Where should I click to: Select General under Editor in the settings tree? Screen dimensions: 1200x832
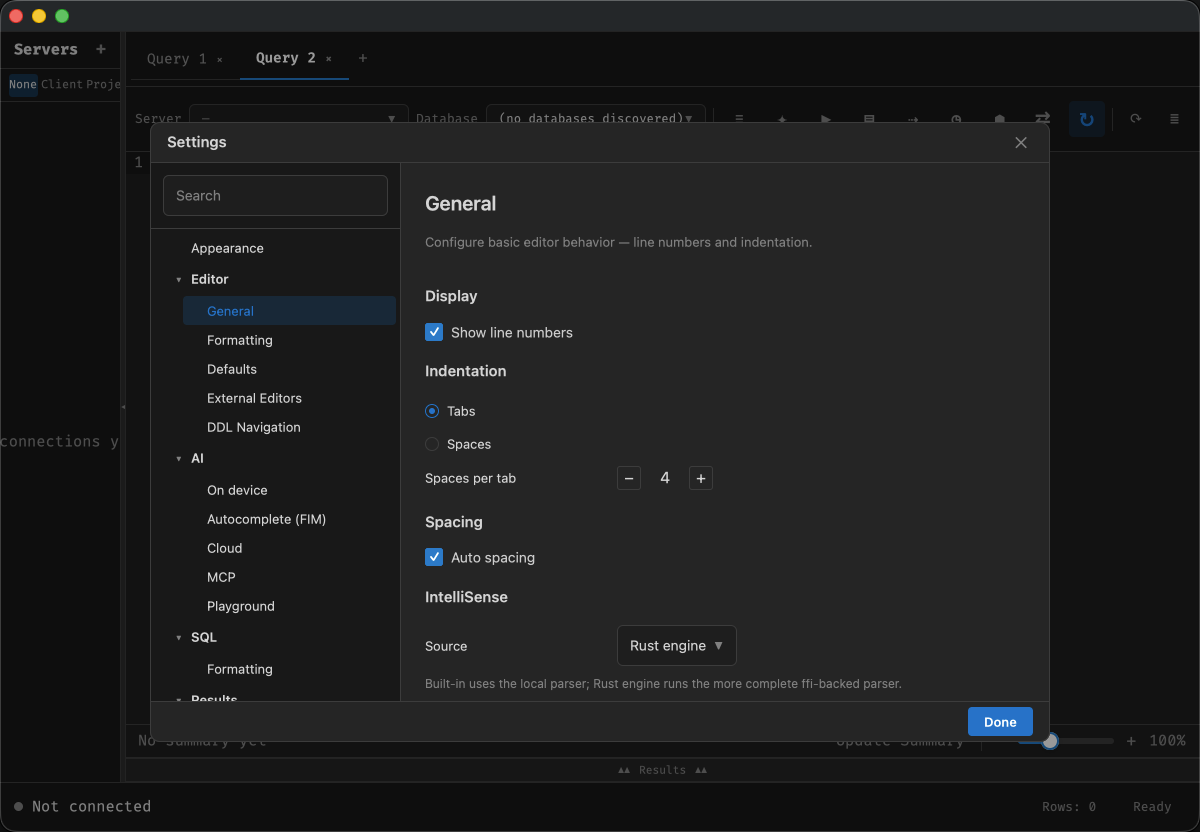[x=289, y=311]
